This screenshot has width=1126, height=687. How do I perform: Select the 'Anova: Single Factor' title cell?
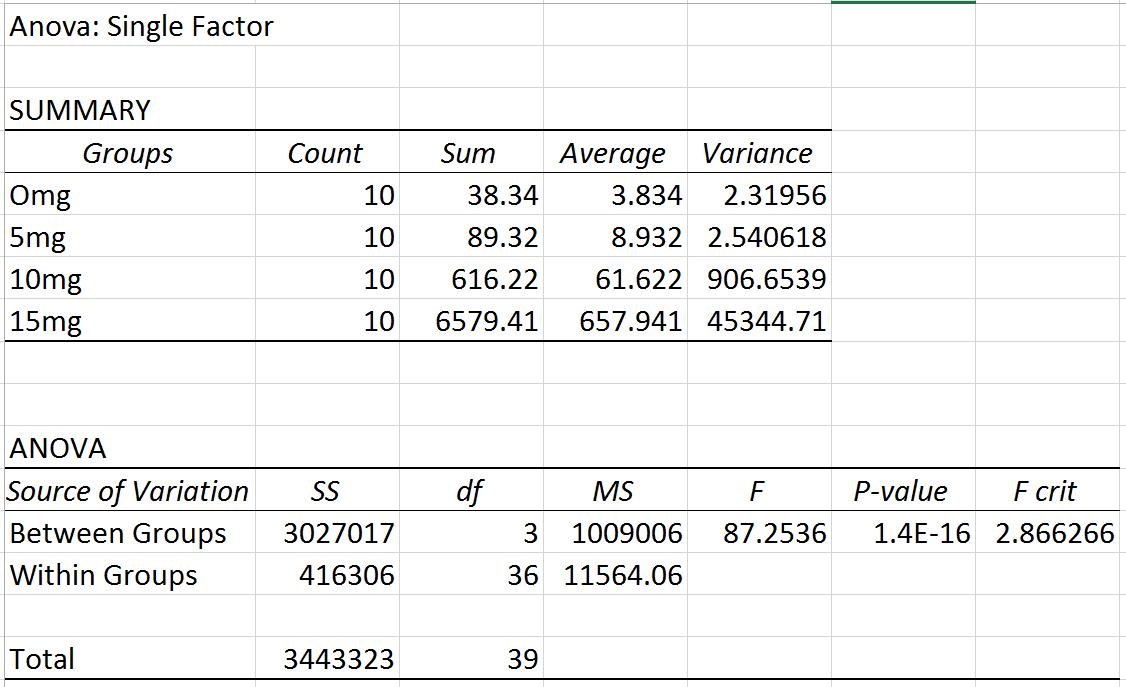pos(140,27)
